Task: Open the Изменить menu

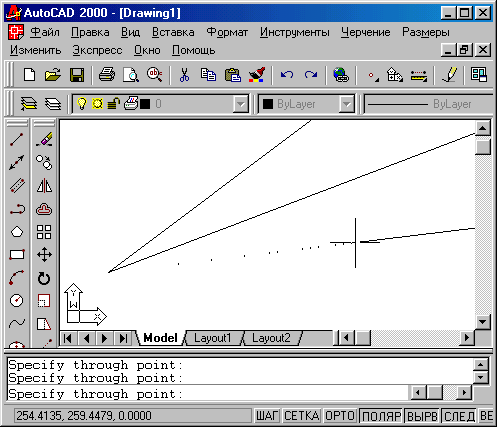Action: tap(35, 50)
